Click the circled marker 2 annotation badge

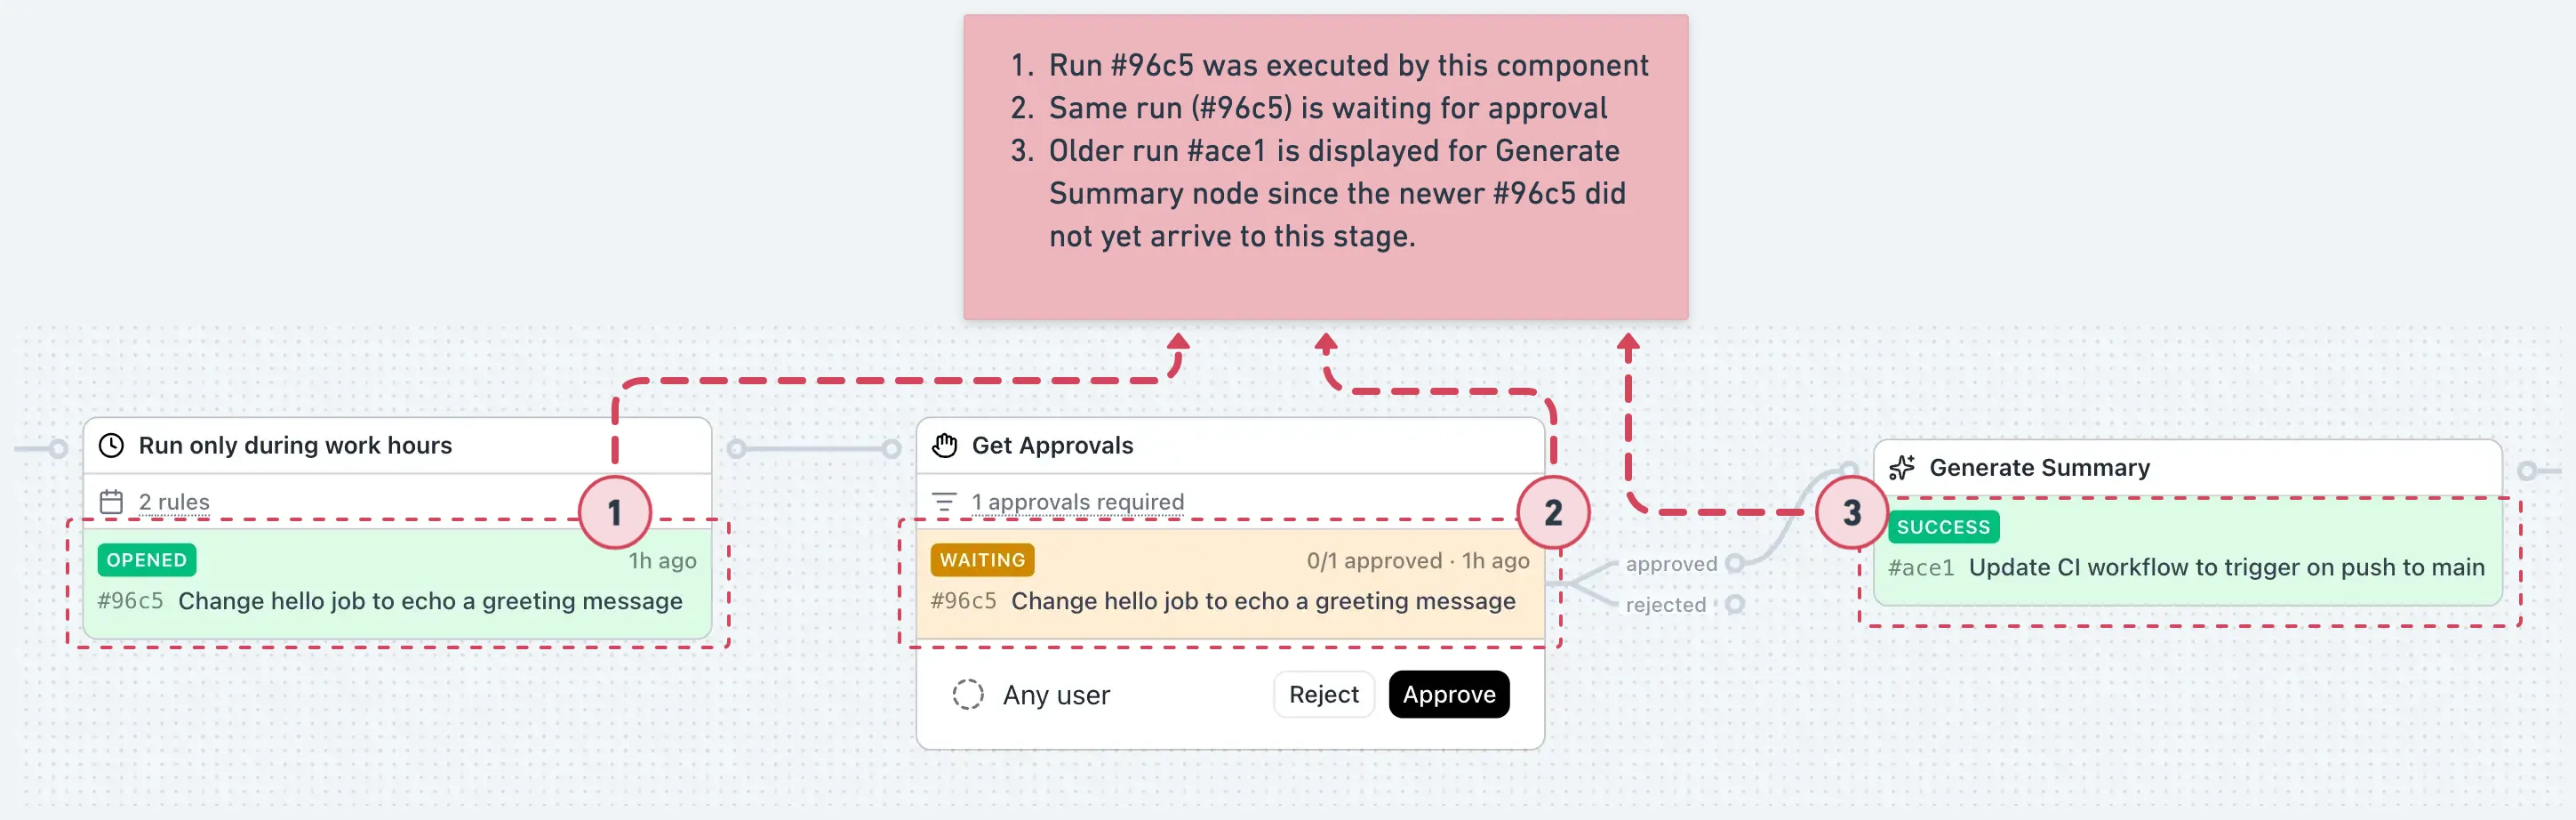[1554, 511]
